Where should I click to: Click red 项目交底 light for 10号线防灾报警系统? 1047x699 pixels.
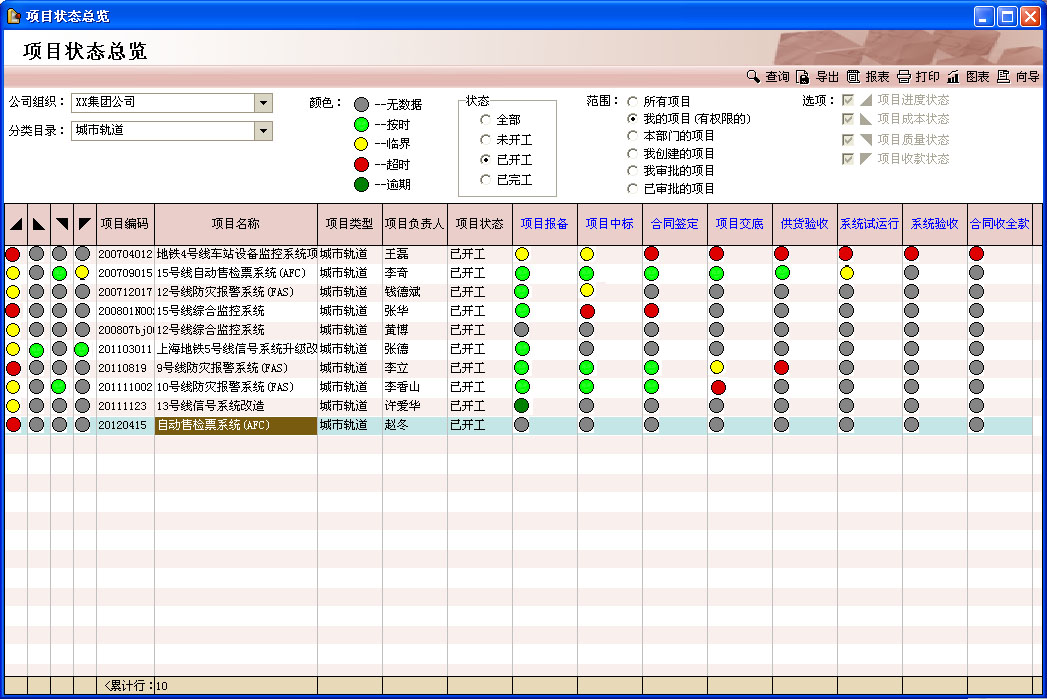click(718, 387)
